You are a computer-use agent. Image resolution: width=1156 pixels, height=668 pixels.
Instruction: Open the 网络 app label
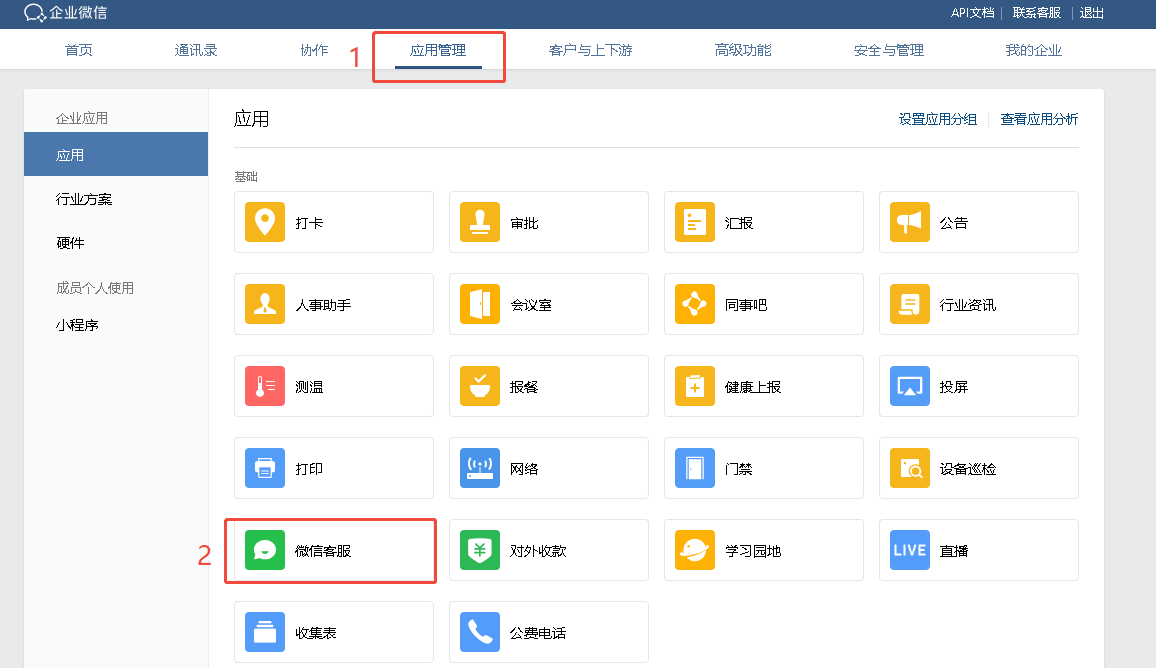click(524, 468)
